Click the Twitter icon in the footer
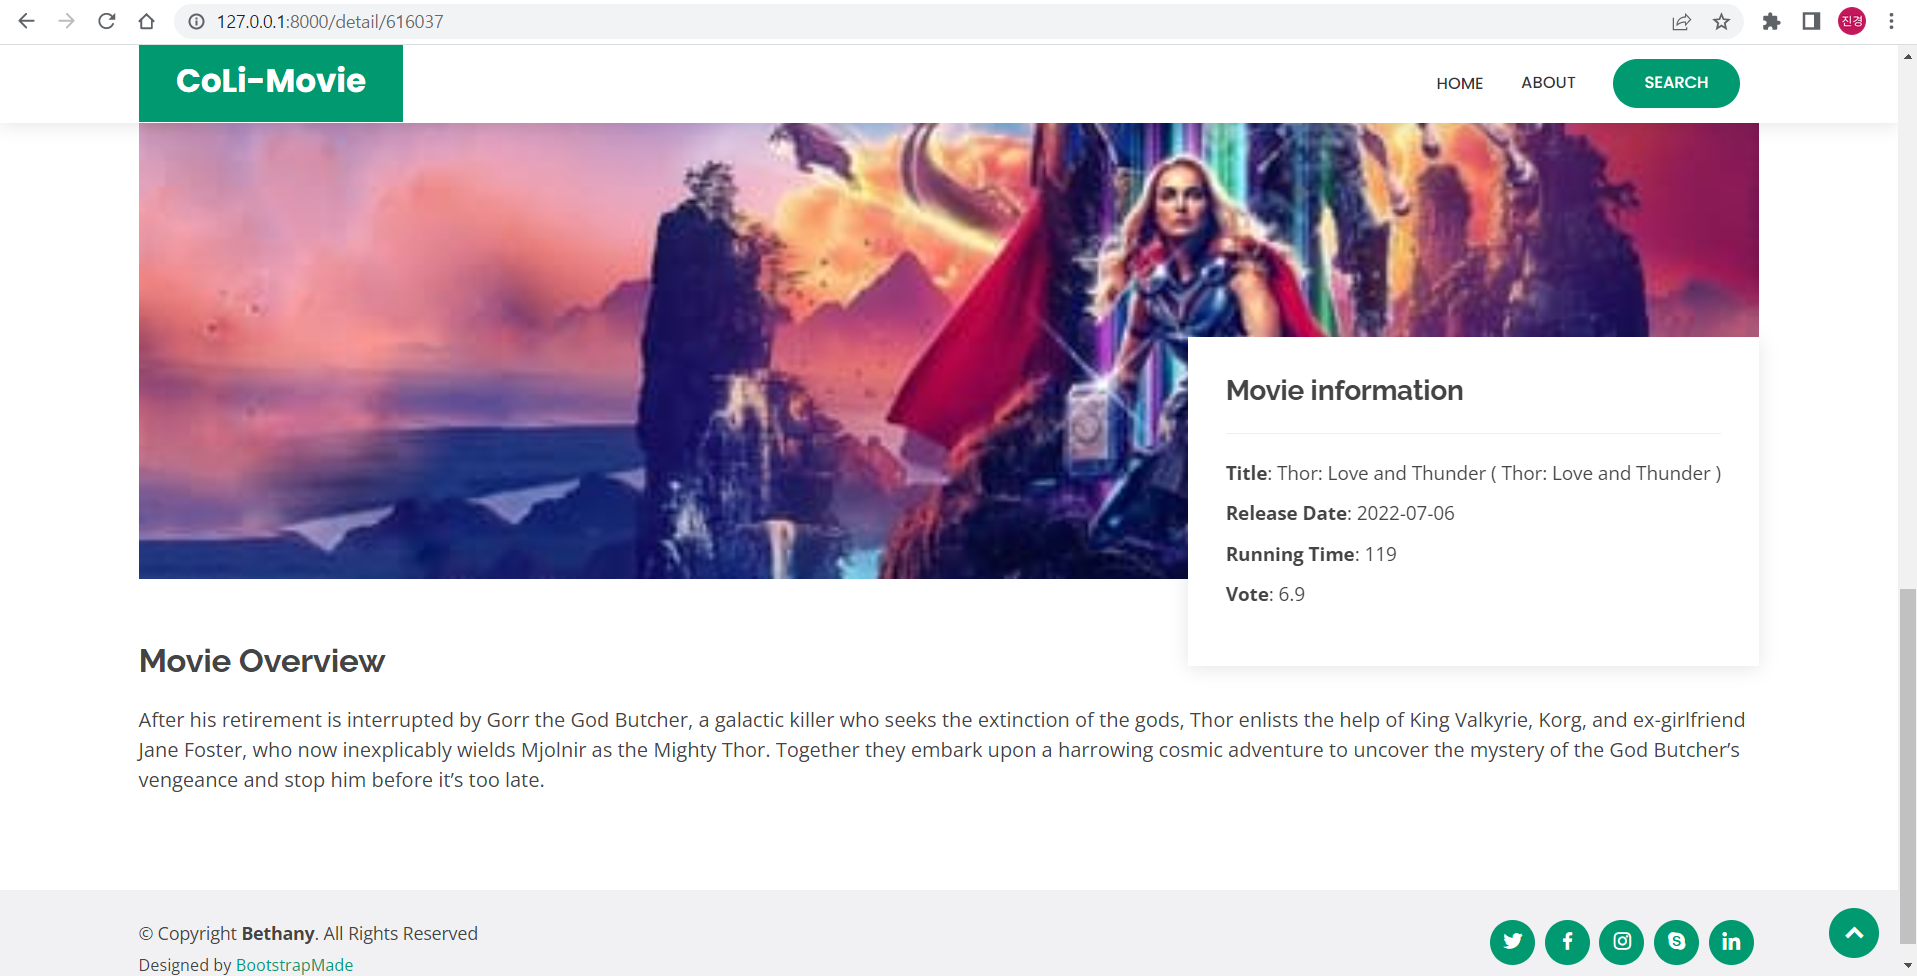This screenshot has height=976, width=1917. click(x=1512, y=942)
